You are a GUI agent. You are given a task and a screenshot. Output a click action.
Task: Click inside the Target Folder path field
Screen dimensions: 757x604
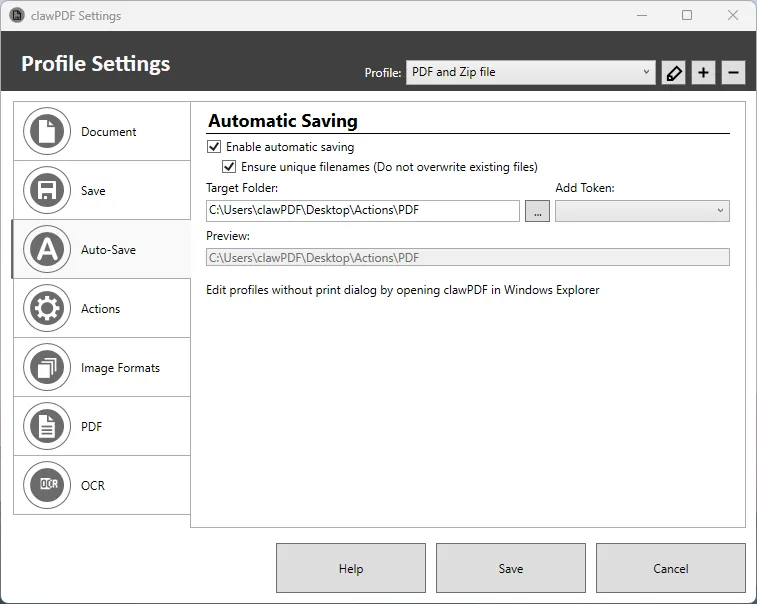[x=362, y=211]
